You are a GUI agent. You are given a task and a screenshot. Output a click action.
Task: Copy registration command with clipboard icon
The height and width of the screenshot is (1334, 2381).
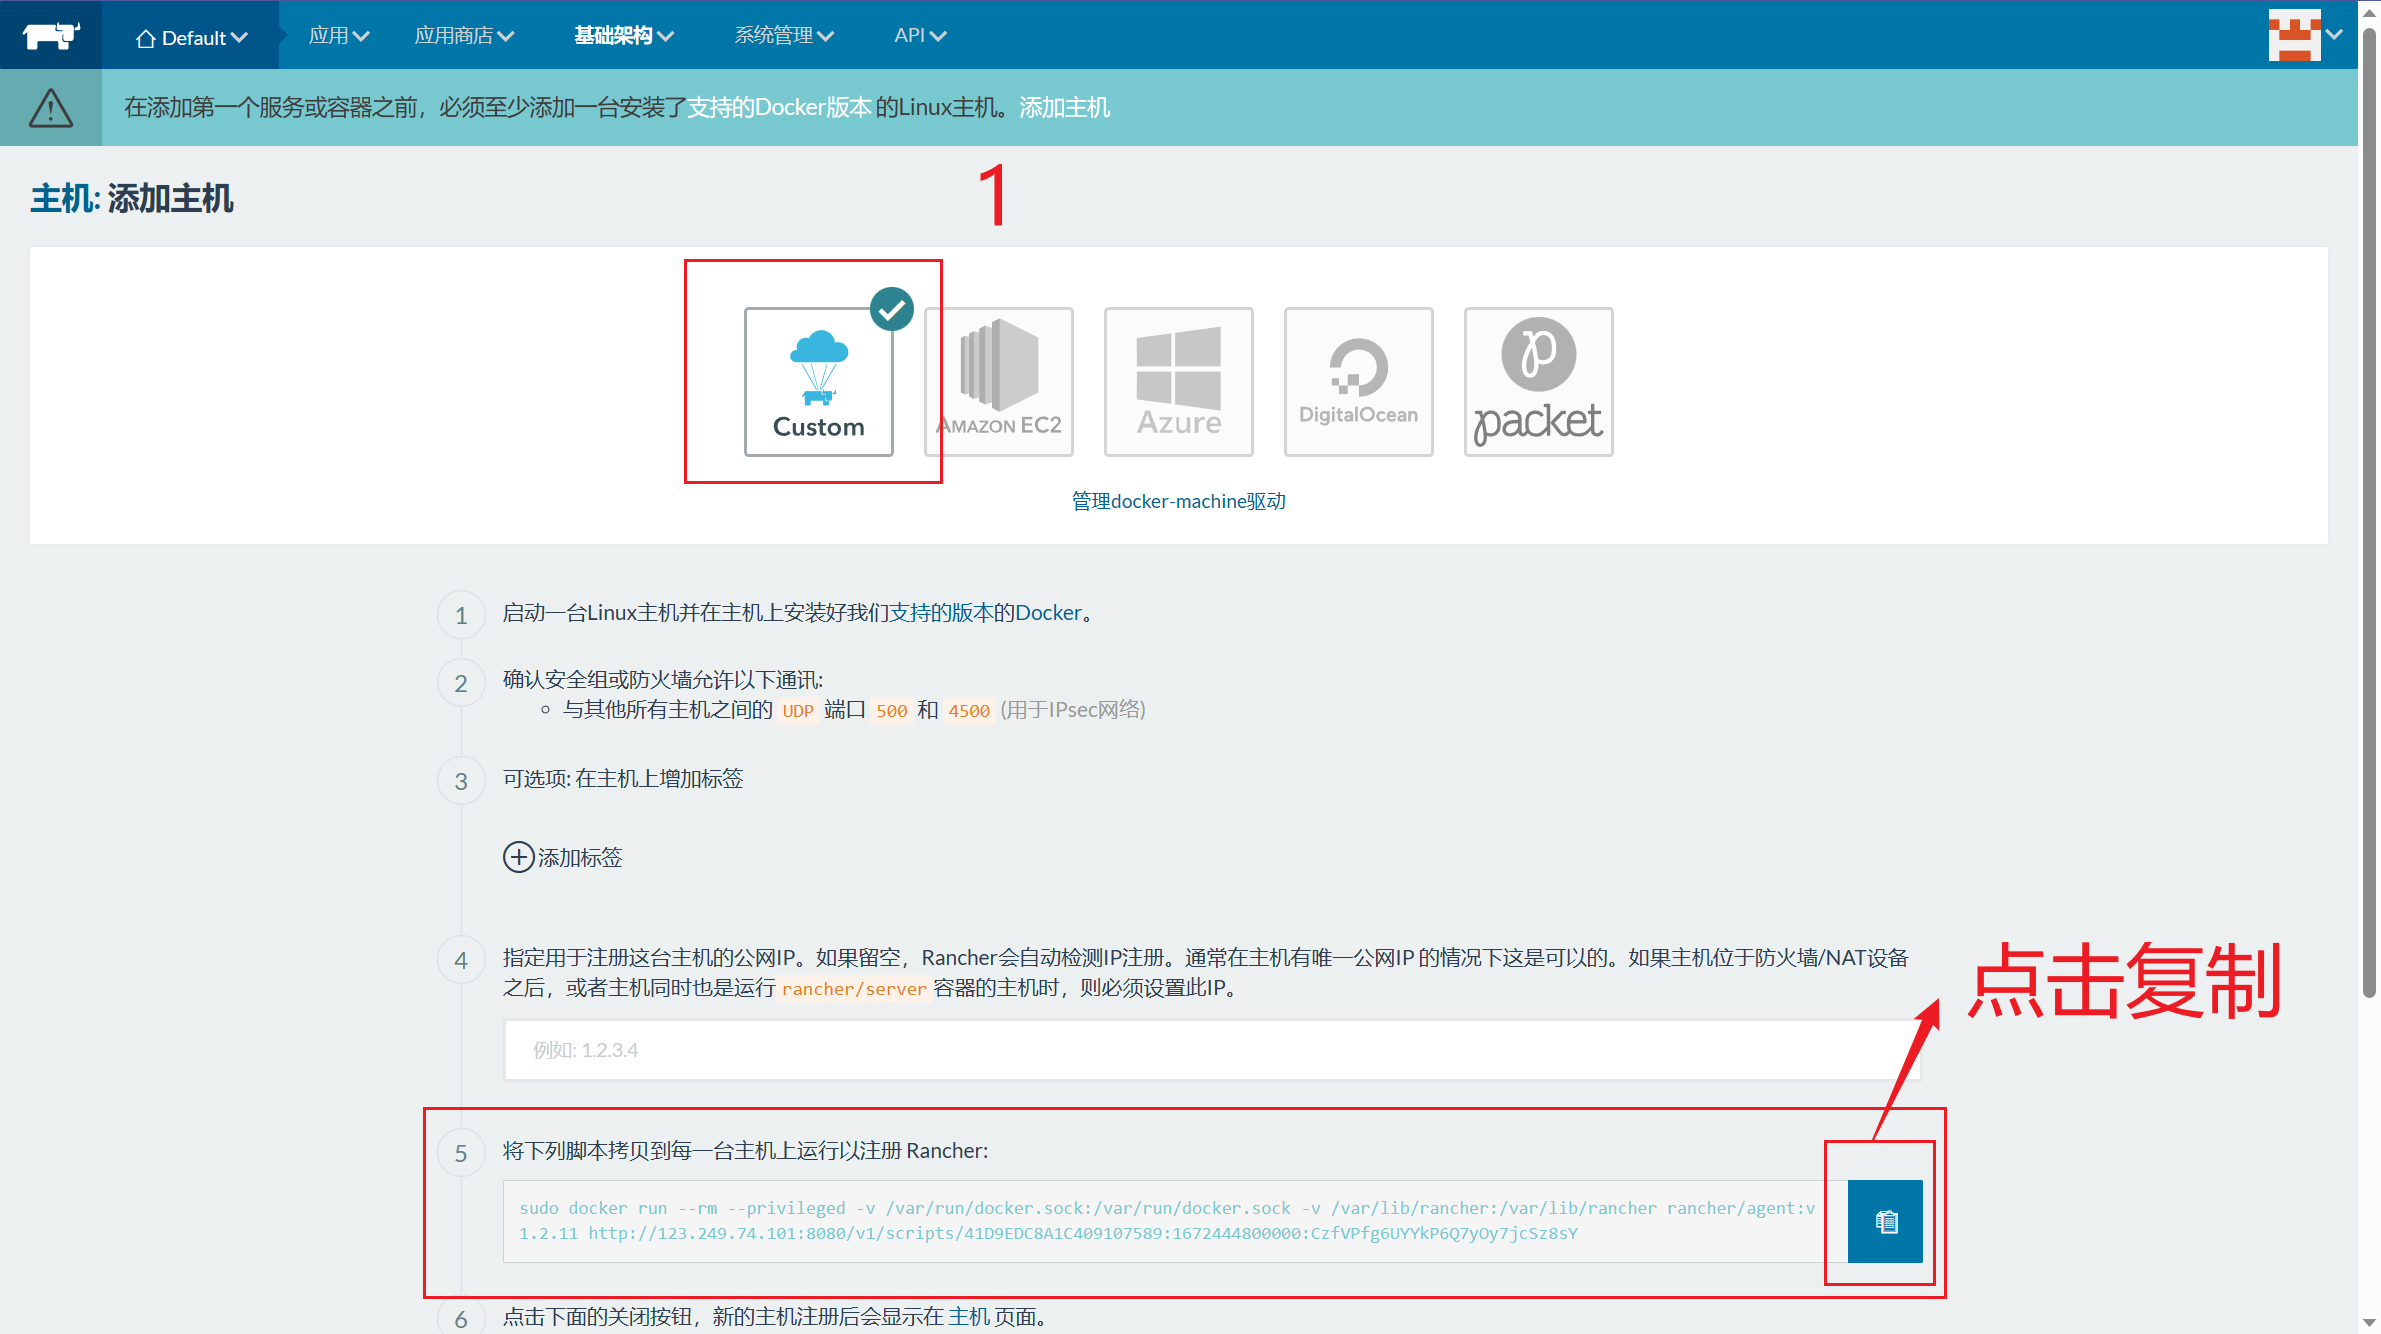(1884, 1221)
